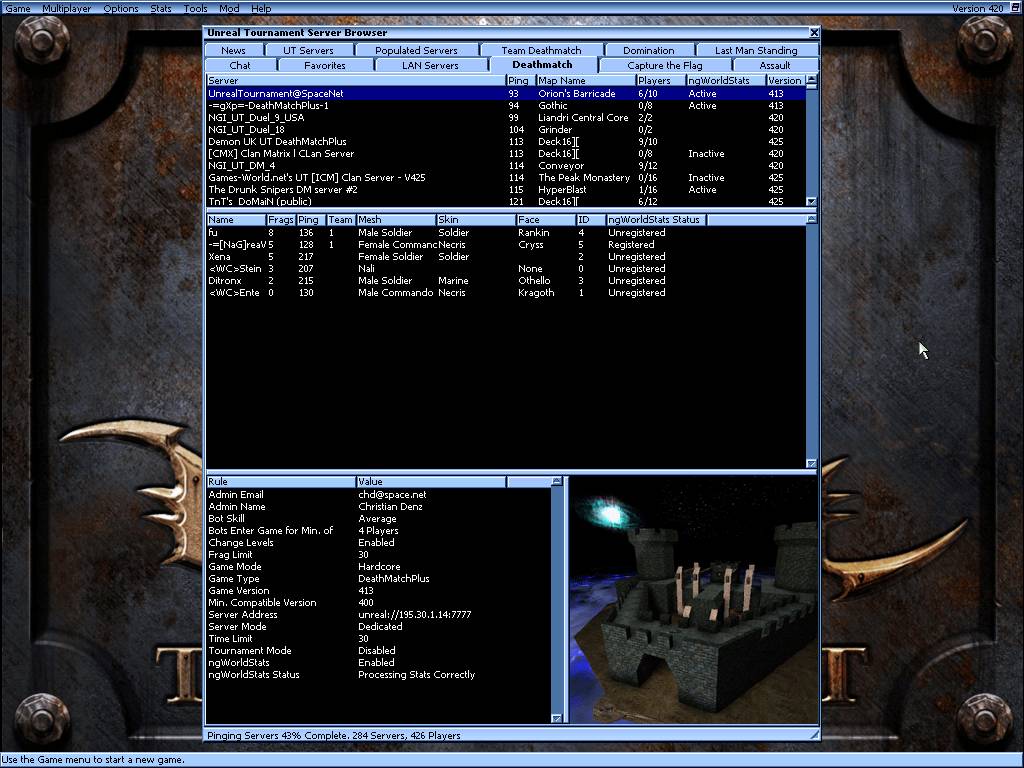This screenshot has height=768, width=1024.
Task: Open the Tools menu
Action: [x=195, y=8]
